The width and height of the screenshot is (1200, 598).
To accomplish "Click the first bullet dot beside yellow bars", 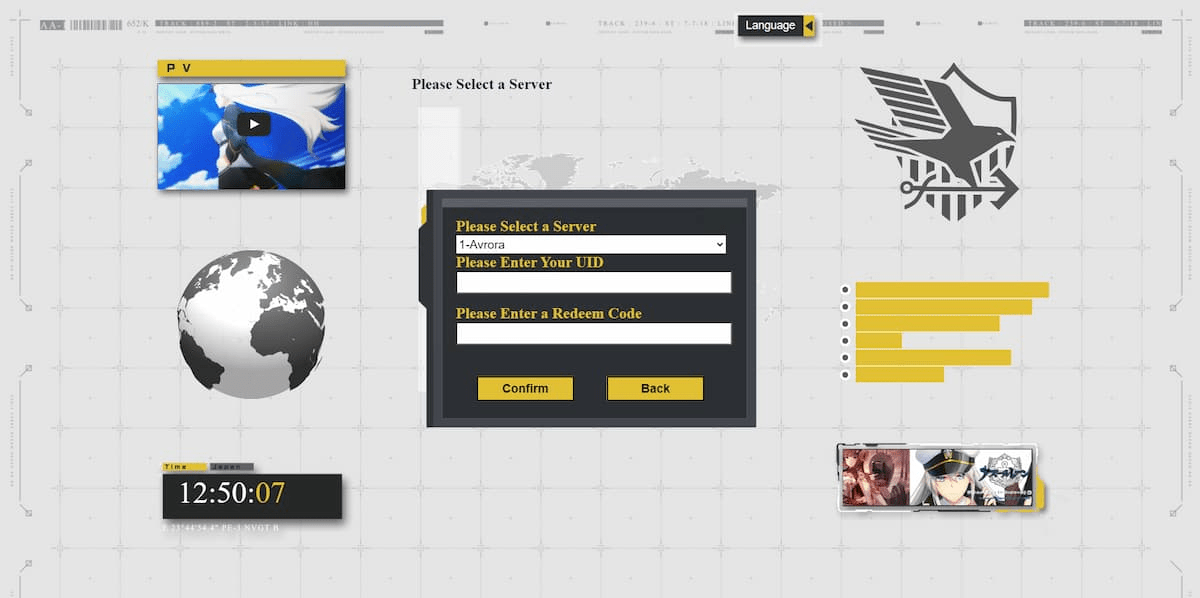I will click(x=845, y=290).
